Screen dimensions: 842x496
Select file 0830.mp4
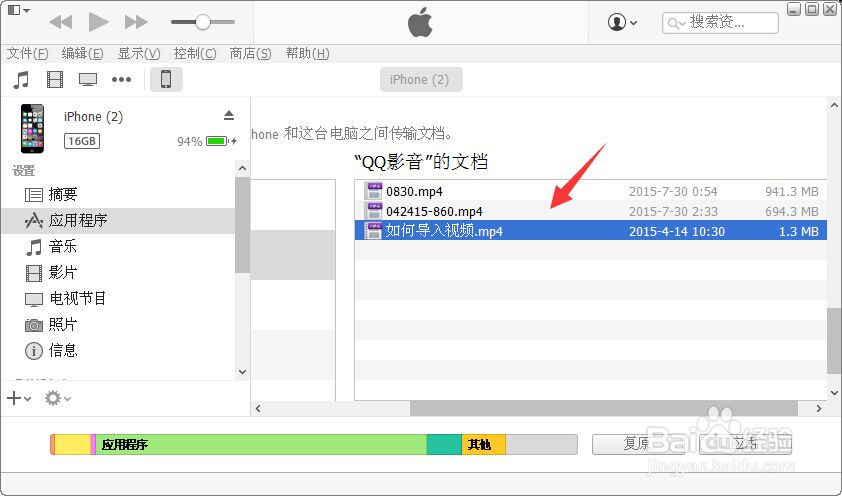point(591,191)
